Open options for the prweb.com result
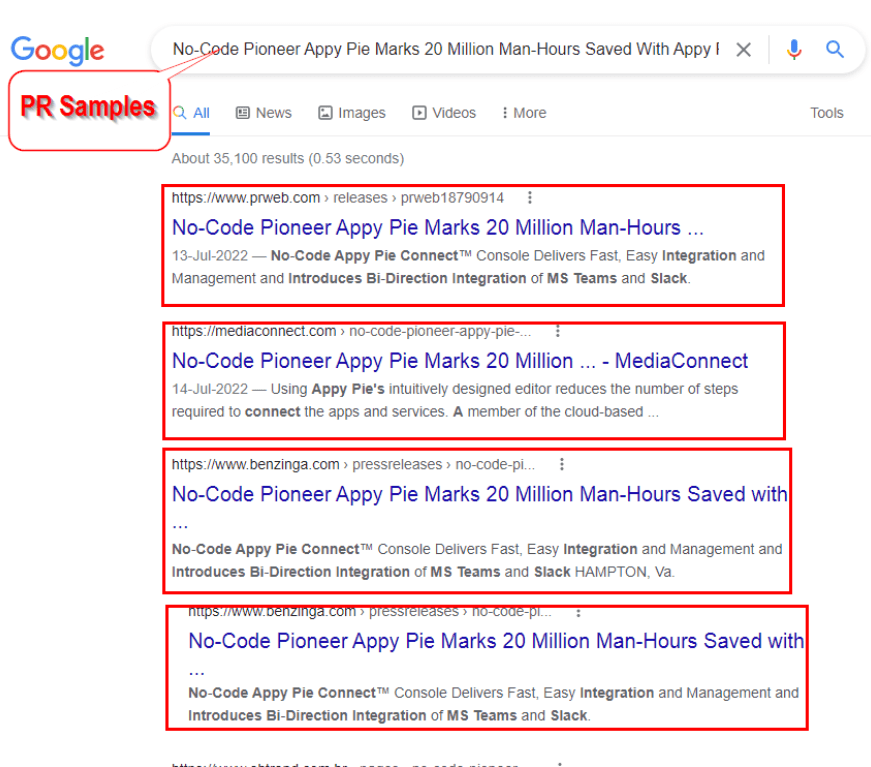Image resolution: width=871 pixels, height=767 pixels. [530, 198]
